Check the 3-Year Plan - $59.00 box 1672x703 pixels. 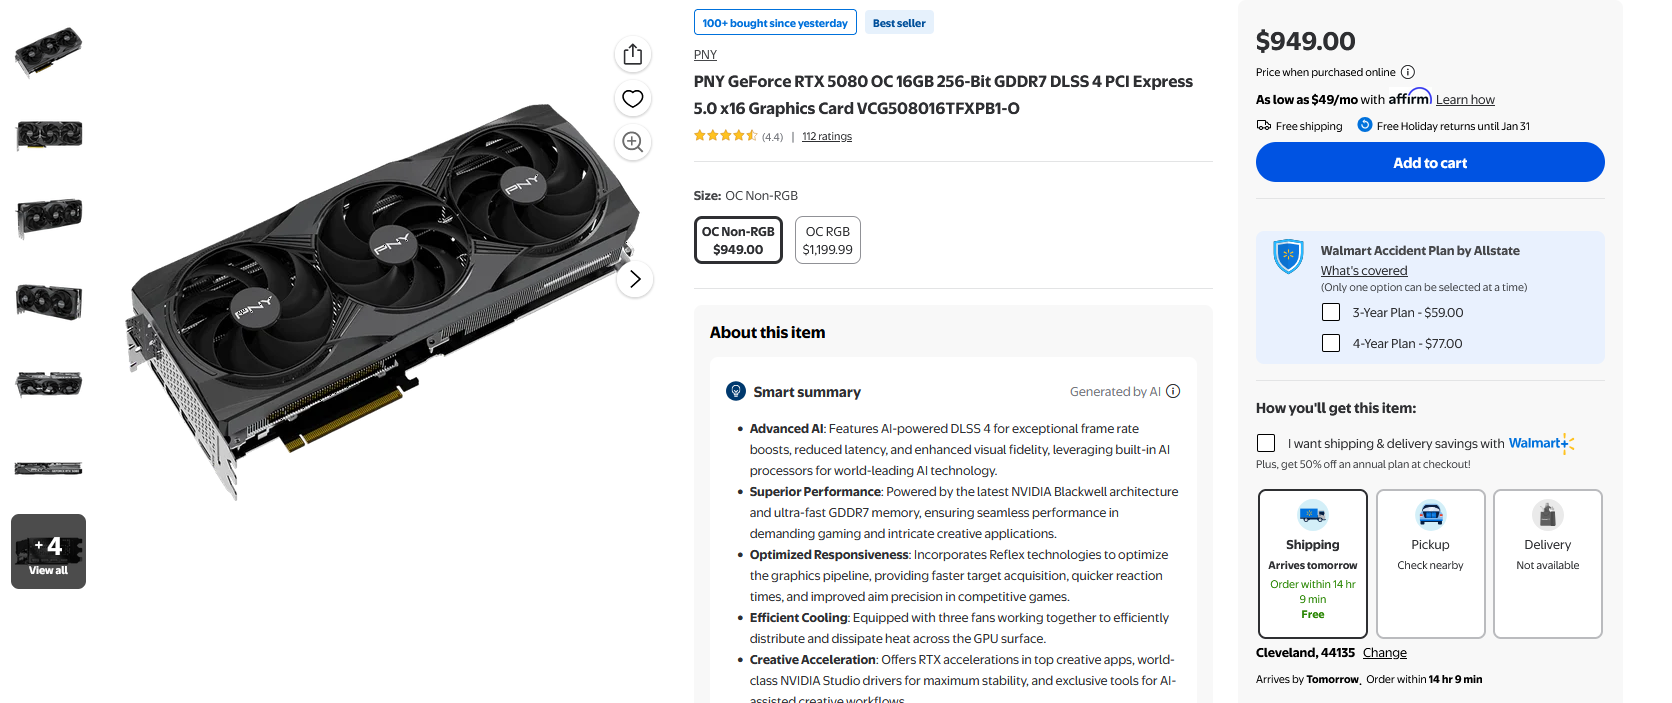1331,312
